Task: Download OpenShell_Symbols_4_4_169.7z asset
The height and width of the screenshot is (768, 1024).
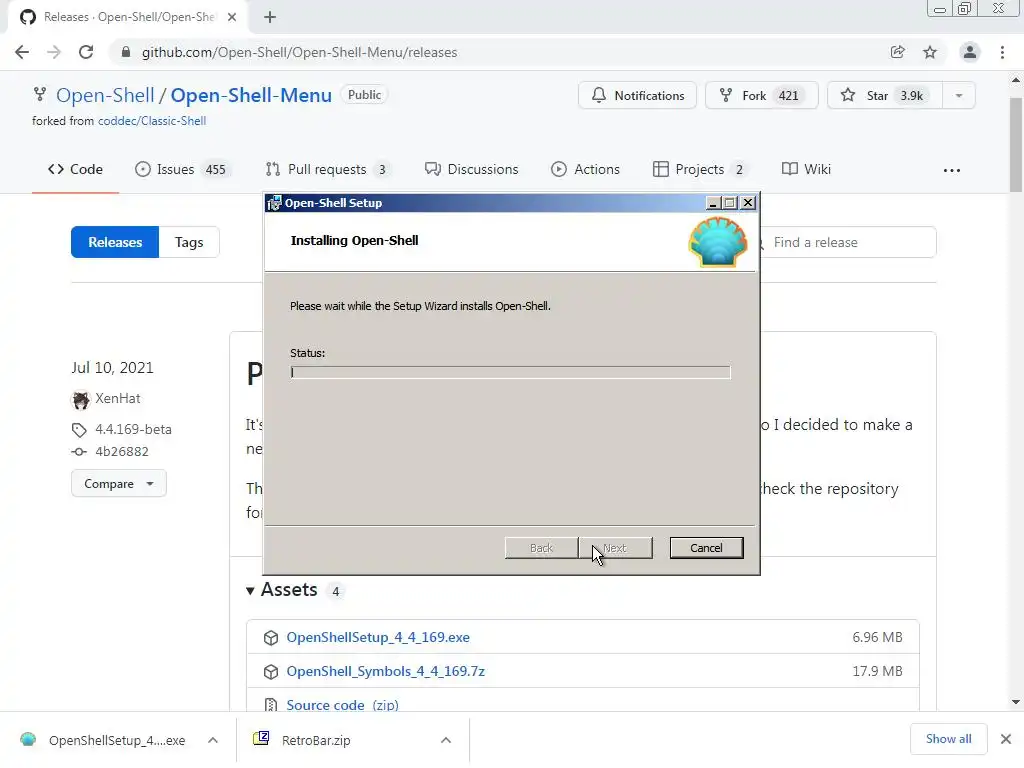Action: click(385, 671)
